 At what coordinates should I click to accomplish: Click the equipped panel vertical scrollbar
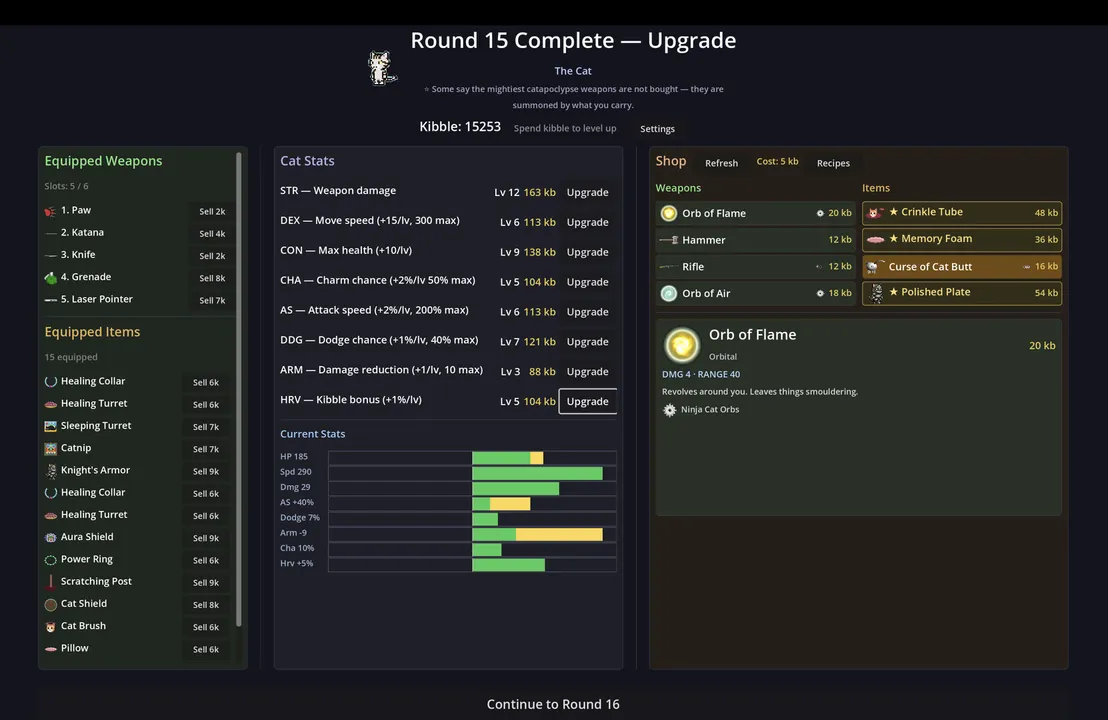point(239,389)
